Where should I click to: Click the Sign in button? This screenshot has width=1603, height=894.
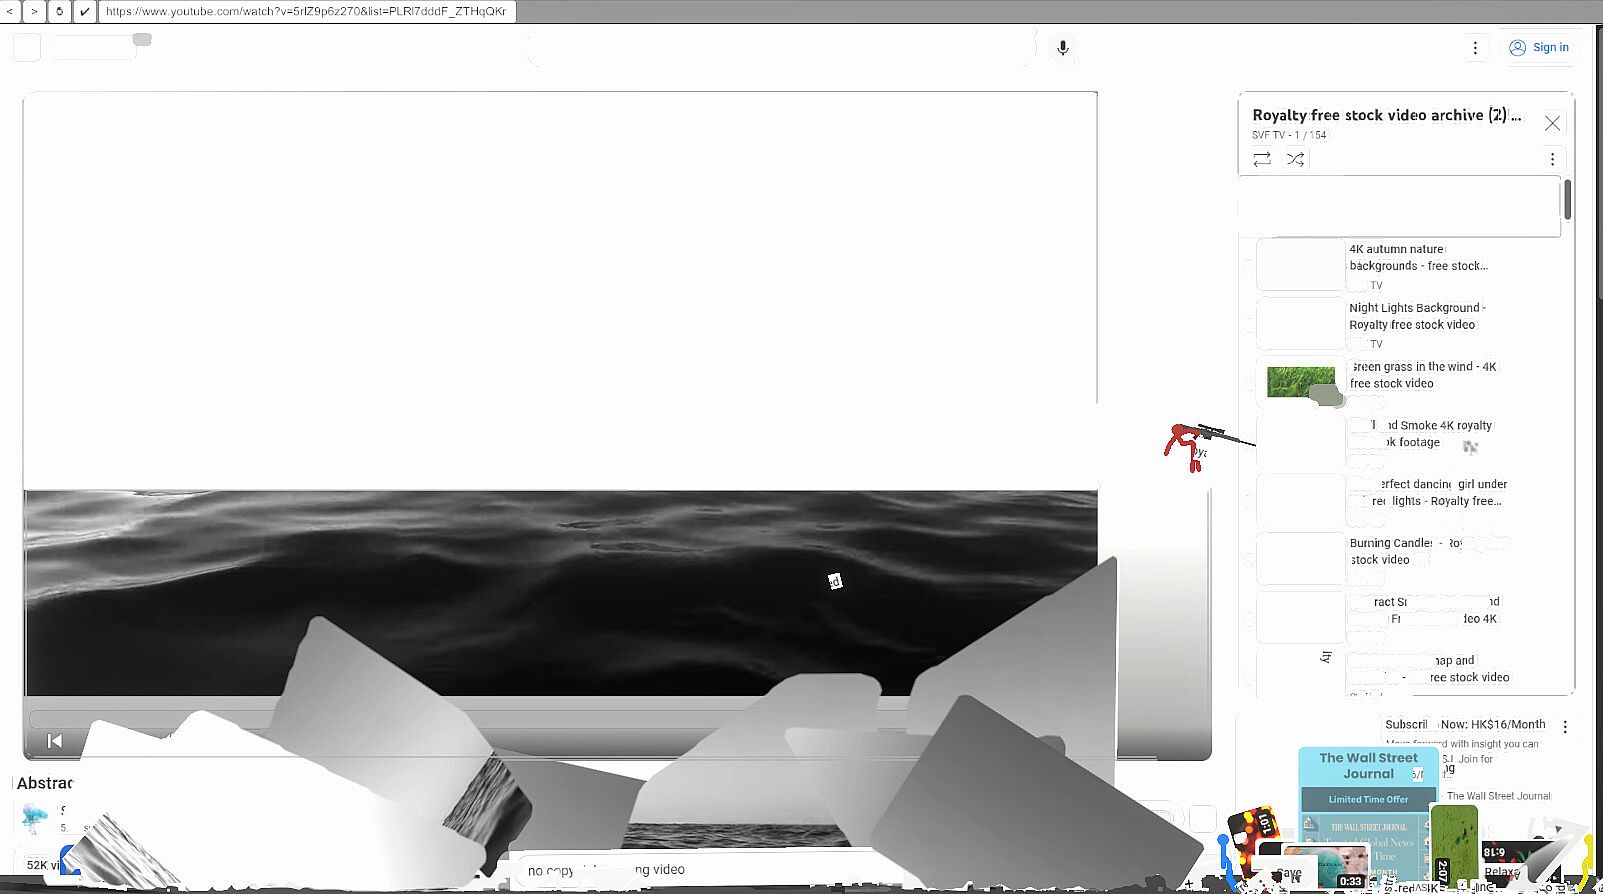click(x=1539, y=47)
